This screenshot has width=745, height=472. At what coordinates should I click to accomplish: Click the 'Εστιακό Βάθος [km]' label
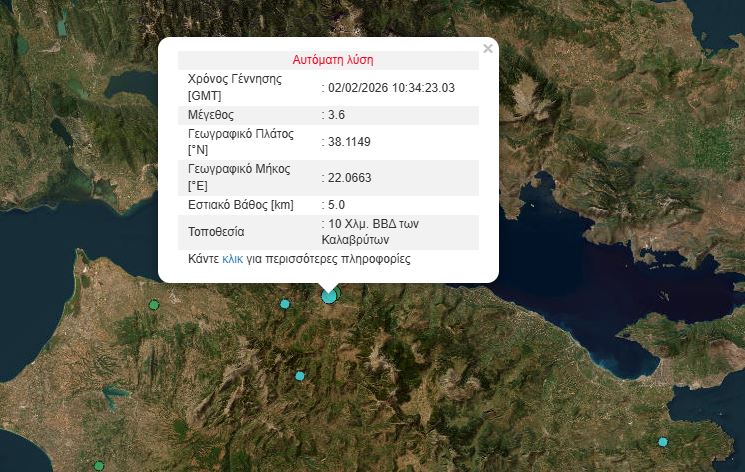click(x=240, y=204)
